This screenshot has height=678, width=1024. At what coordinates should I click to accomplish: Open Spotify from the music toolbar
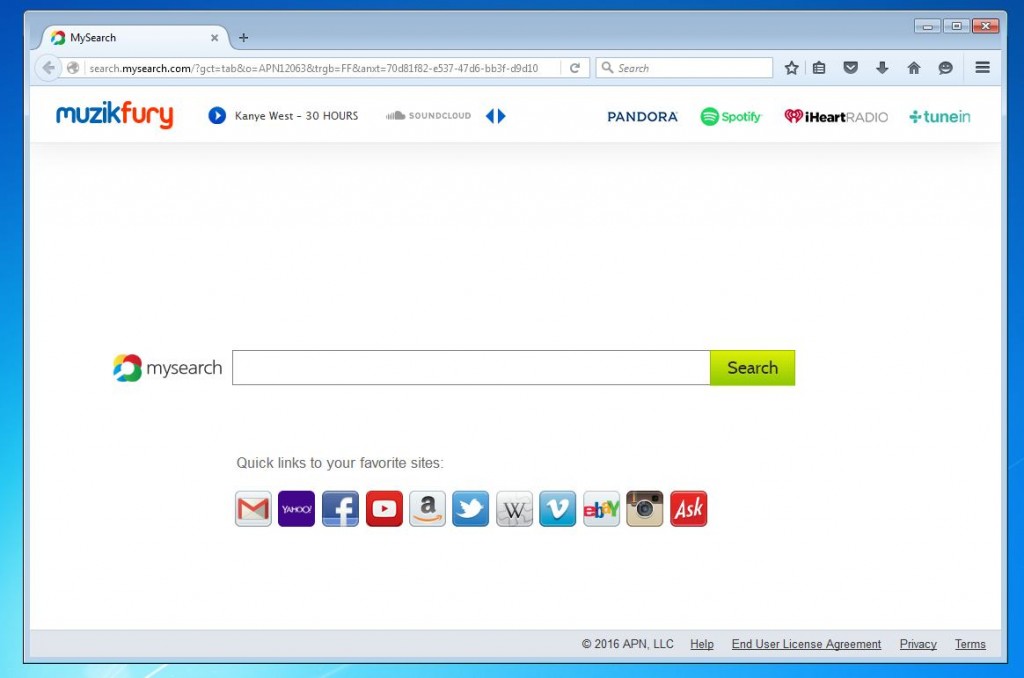[731, 116]
